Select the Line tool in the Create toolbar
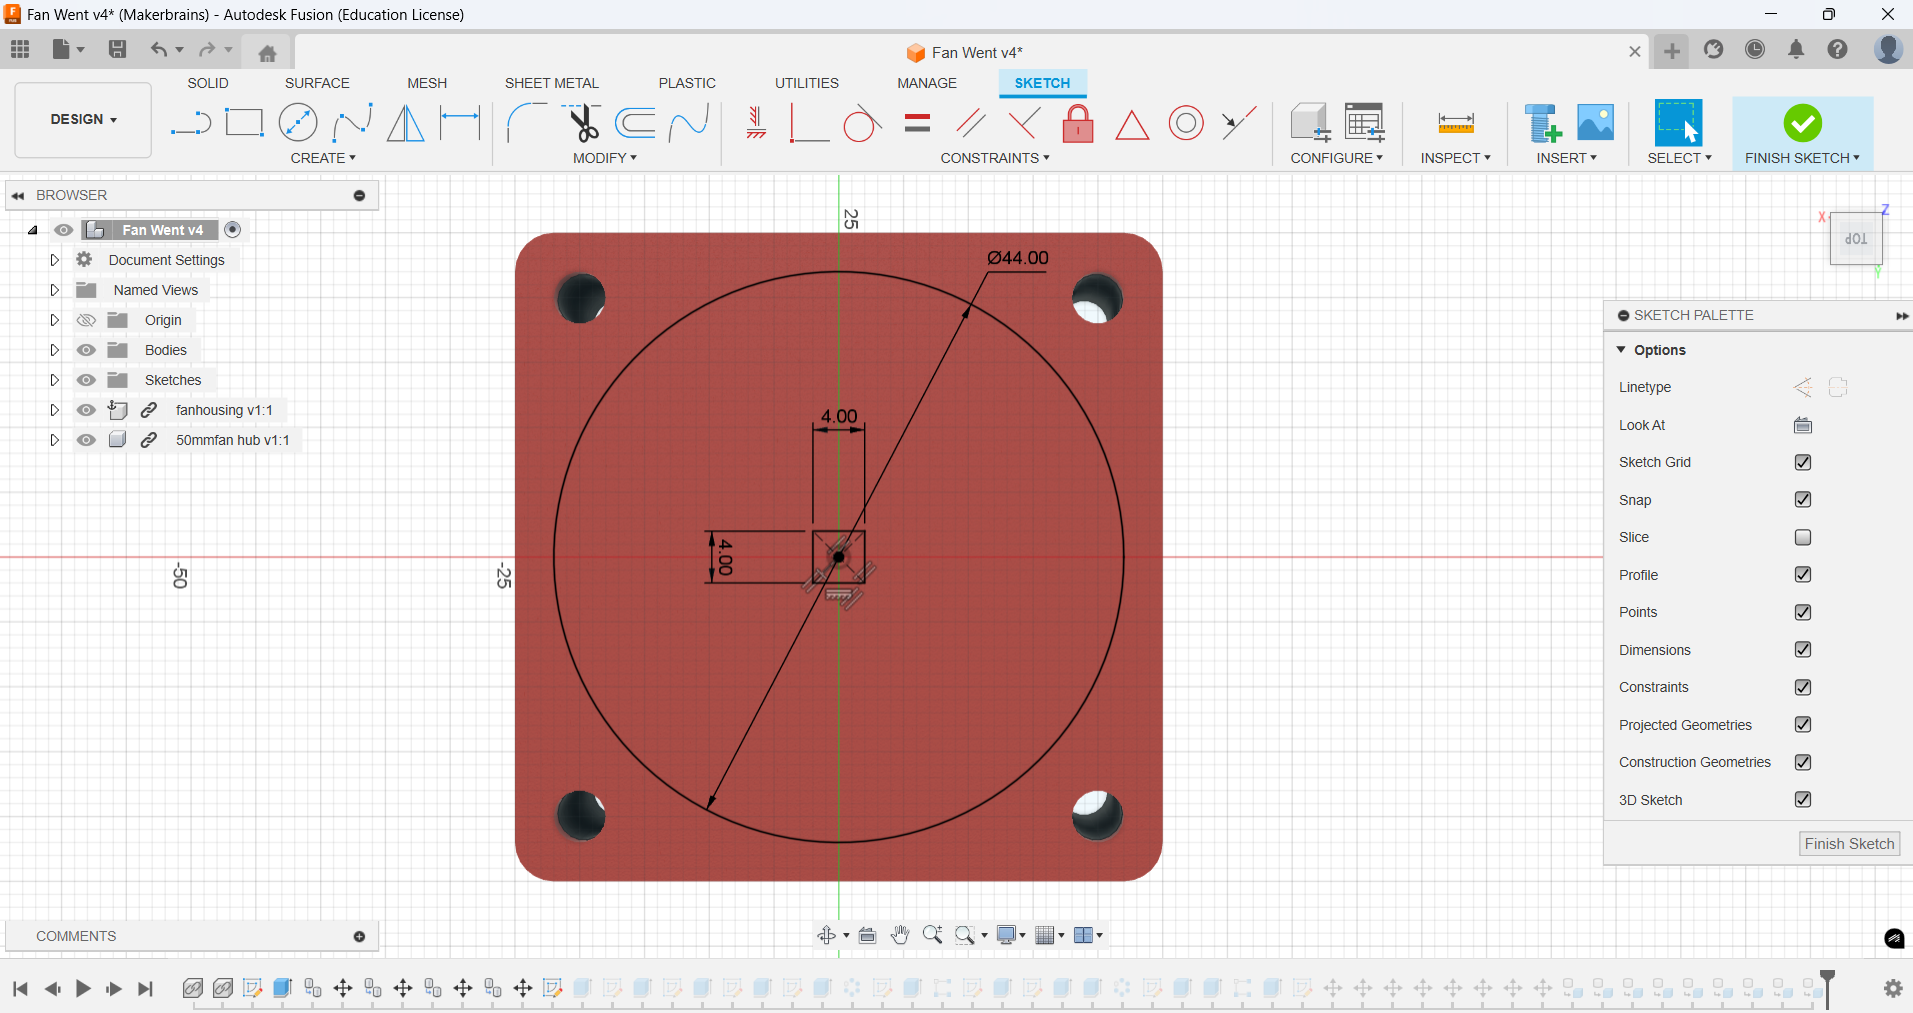Screen dimensions: 1913x1013 pyautogui.click(x=190, y=122)
